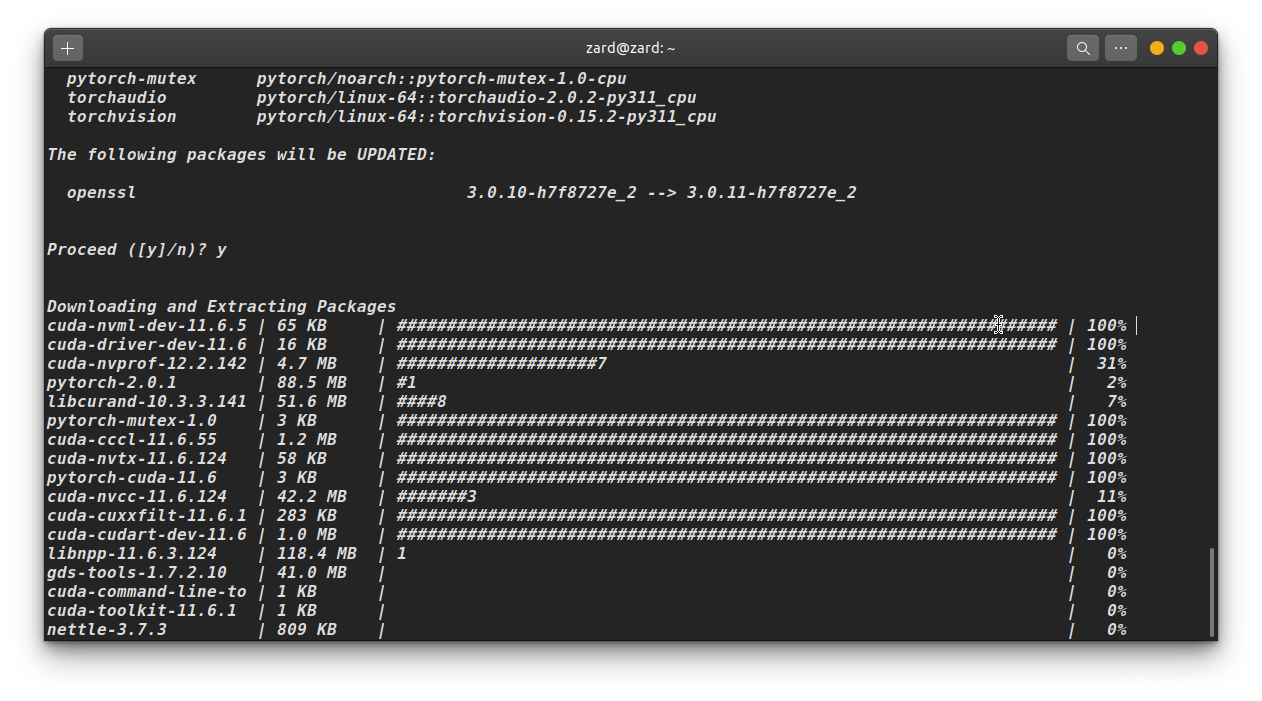The image size is (1262, 701).
Task: Click the 'Proceed ([y]/n)? y' prompt line
Action: 137,250
